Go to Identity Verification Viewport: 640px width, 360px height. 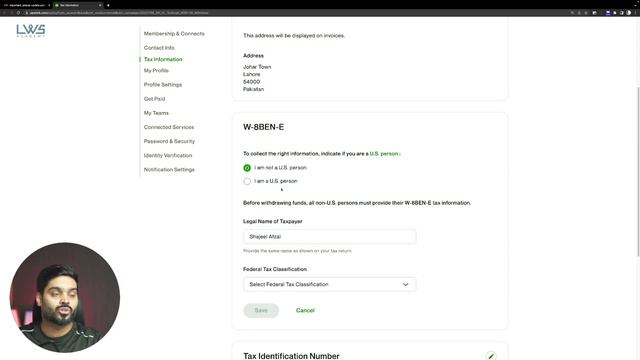(x=168, y=156)
